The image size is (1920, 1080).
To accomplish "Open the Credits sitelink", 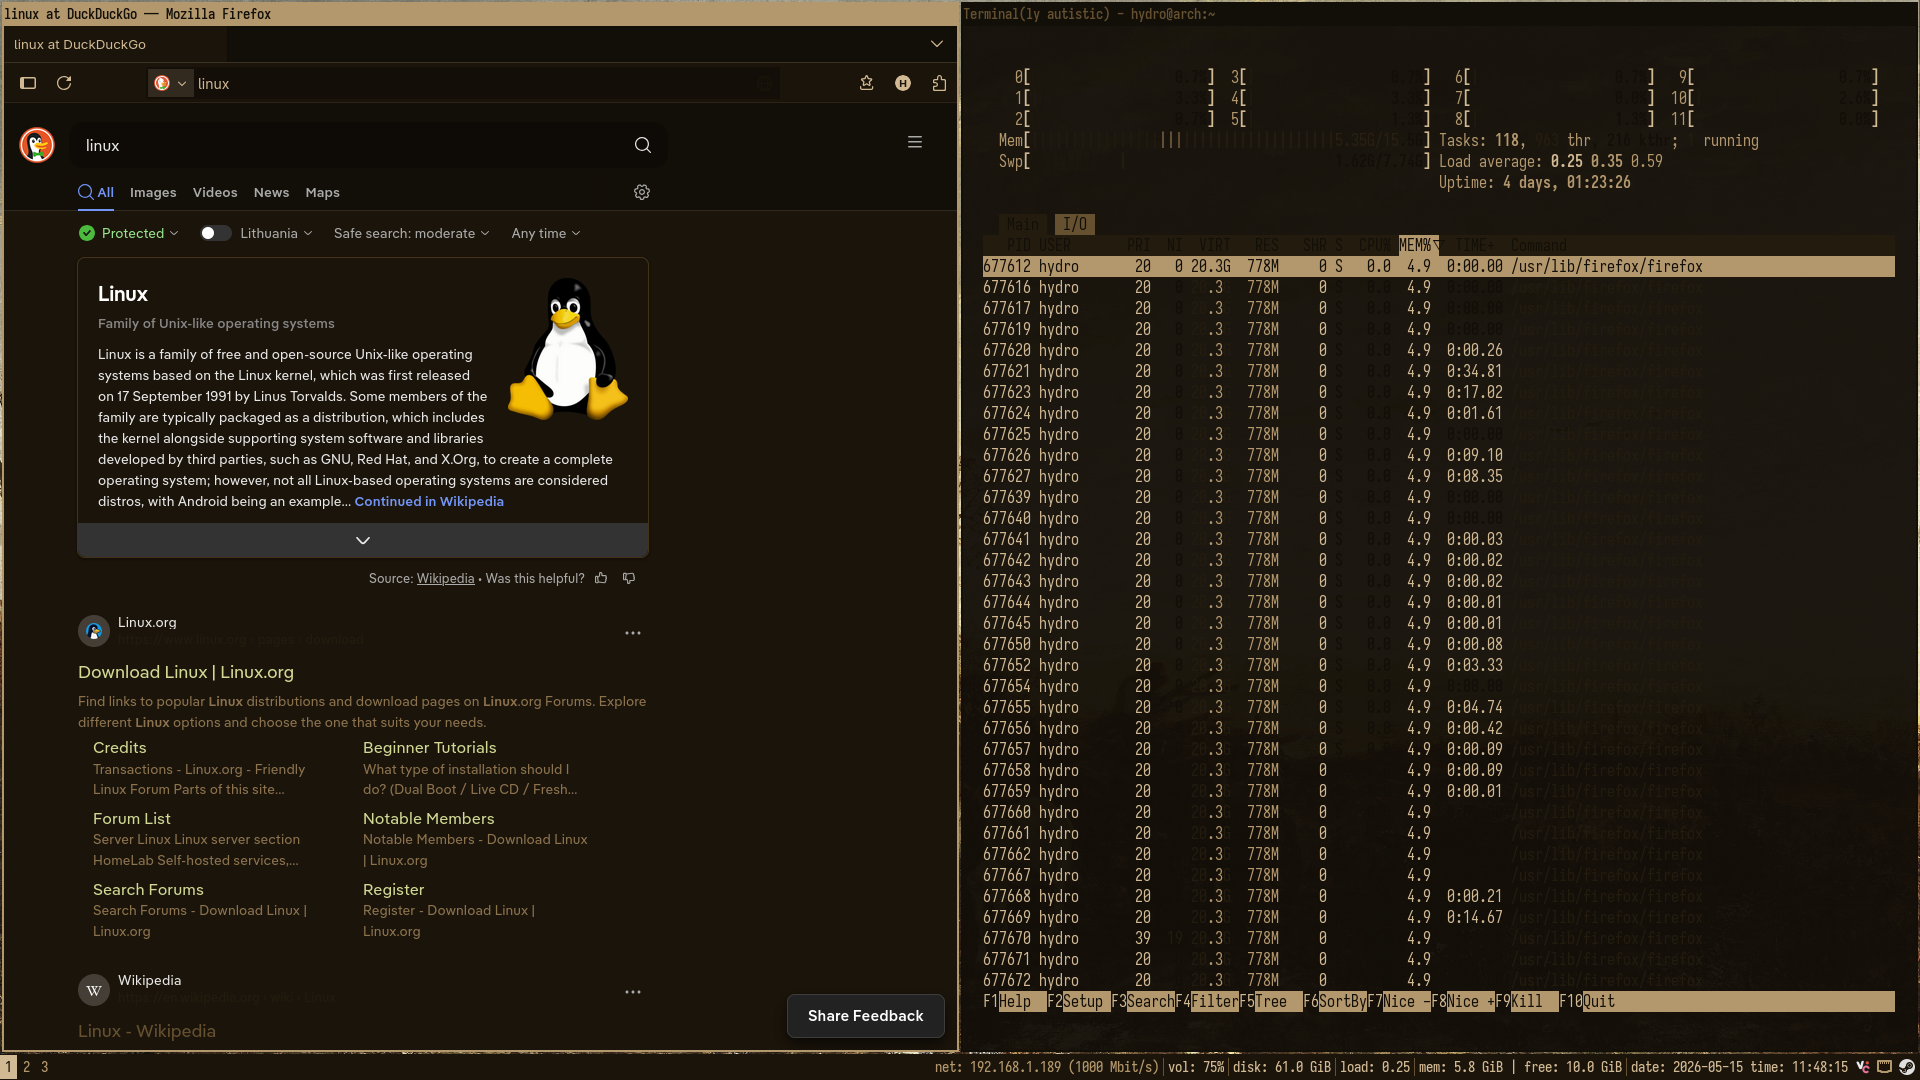I will point(120,747).
